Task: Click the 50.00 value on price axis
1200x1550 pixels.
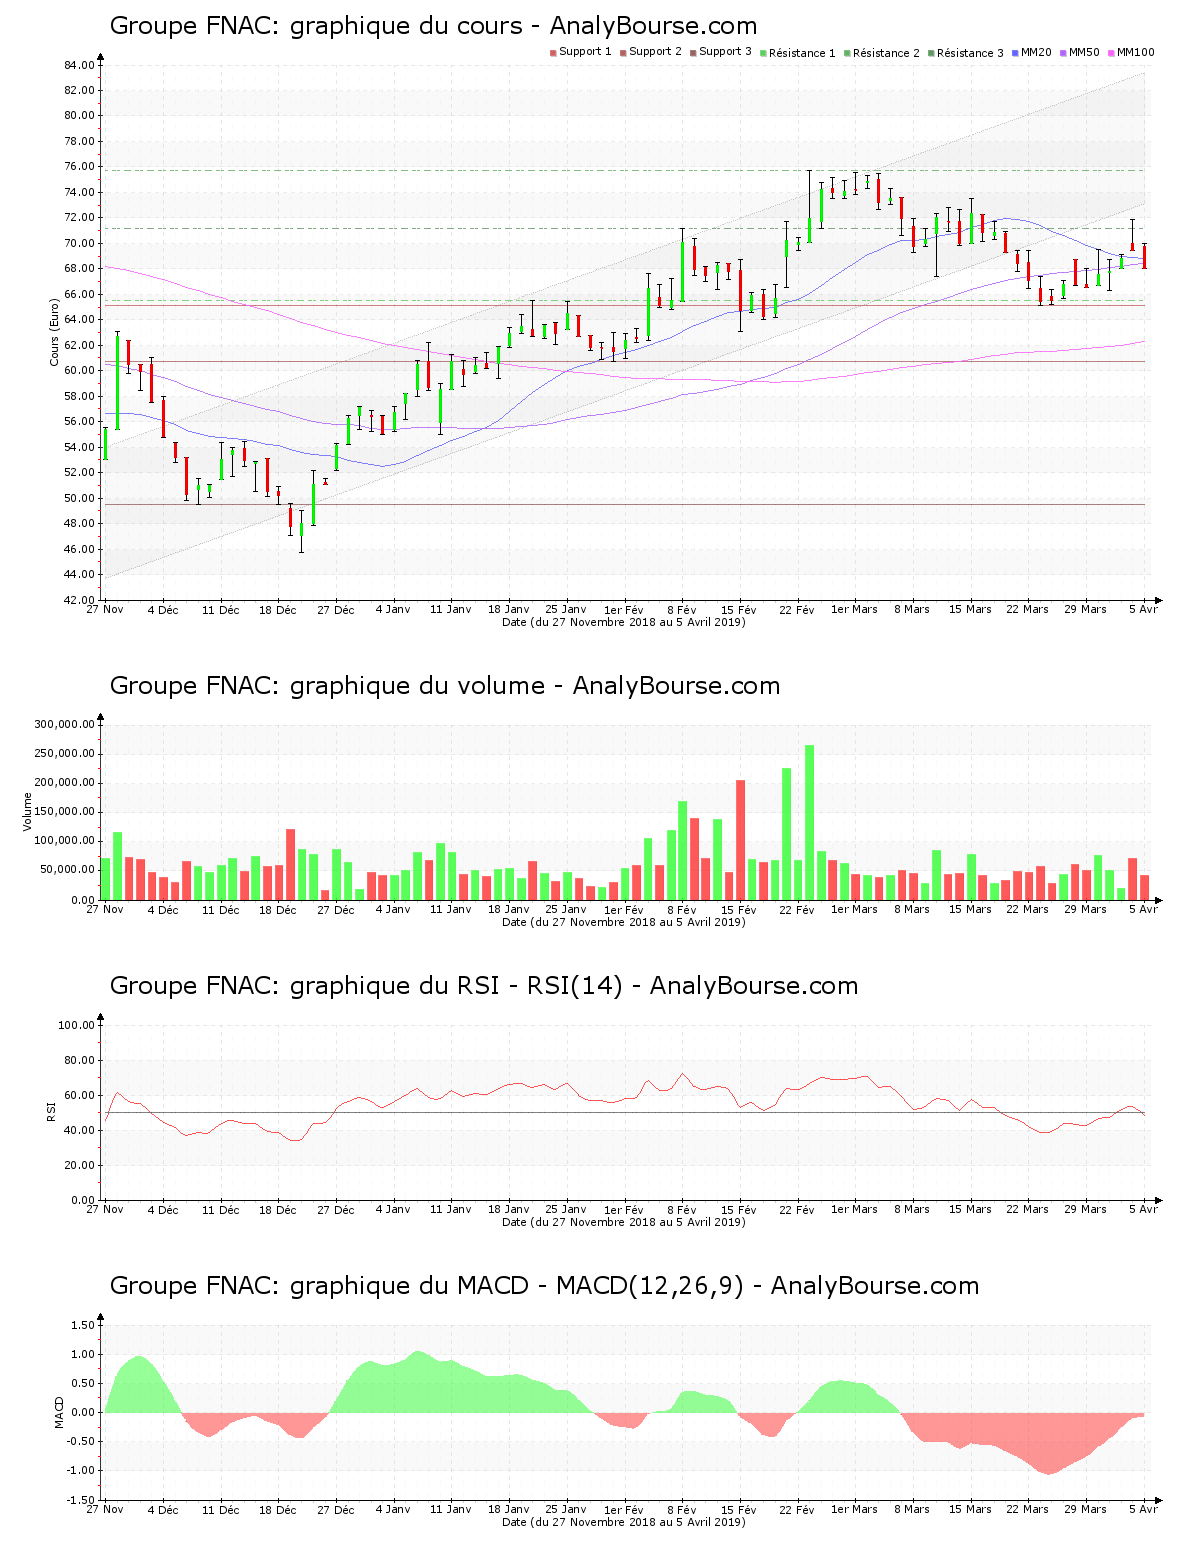Action: point(79,498)
